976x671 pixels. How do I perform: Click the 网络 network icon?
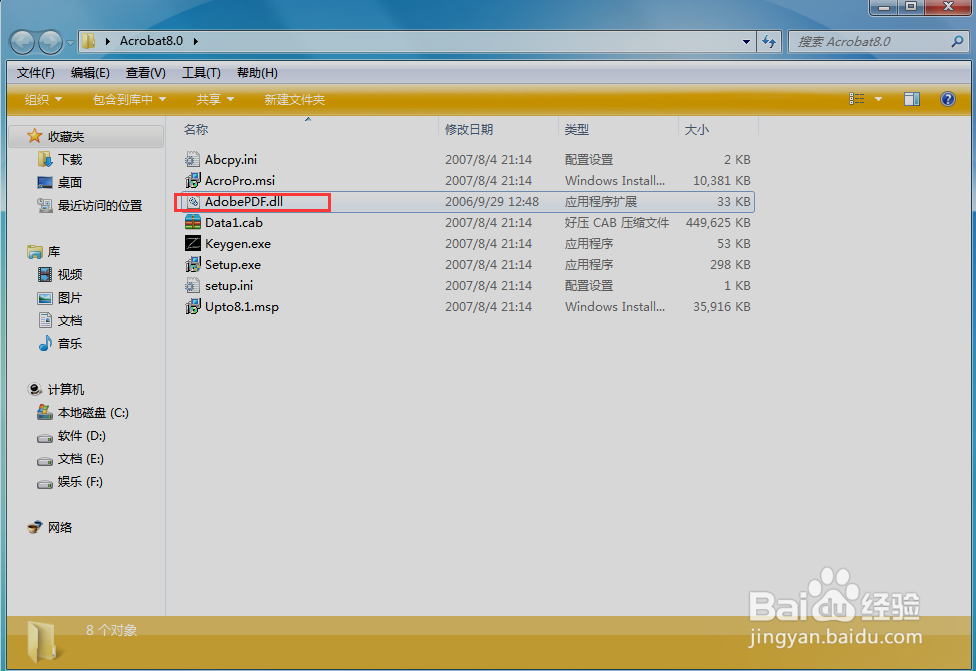(x=35, y=527)
